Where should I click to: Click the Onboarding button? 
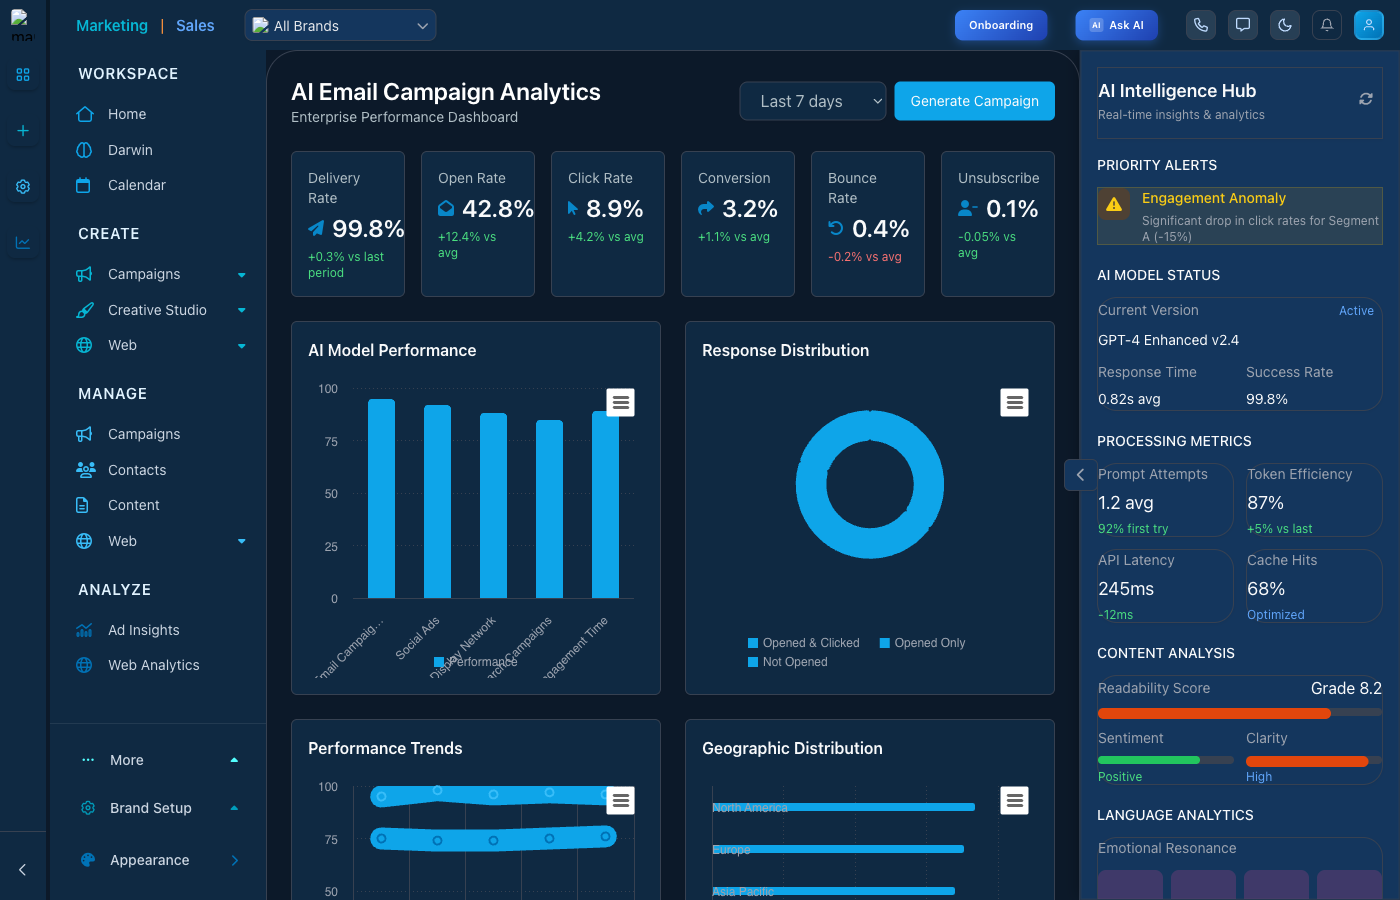[x=1001, y=25]
